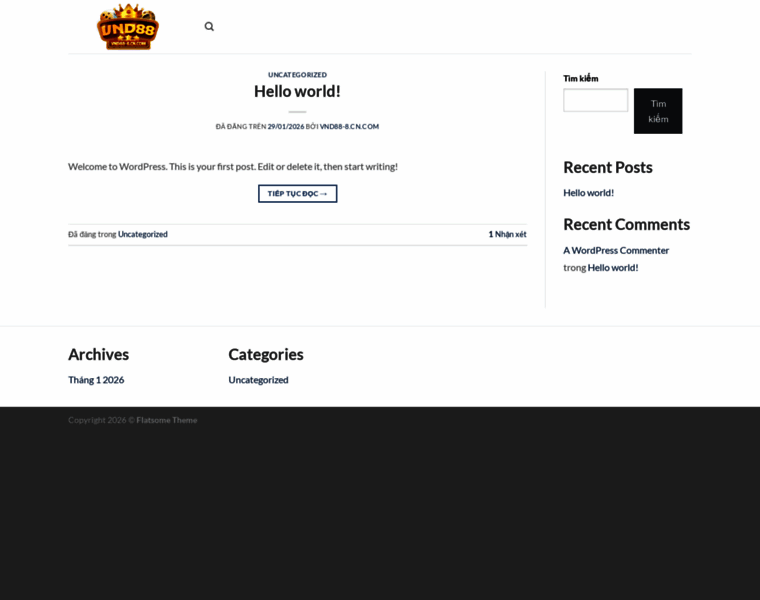The image size is (760, 600).
Task: Open the Uncategorized category above post title
Action: [297, 75]
